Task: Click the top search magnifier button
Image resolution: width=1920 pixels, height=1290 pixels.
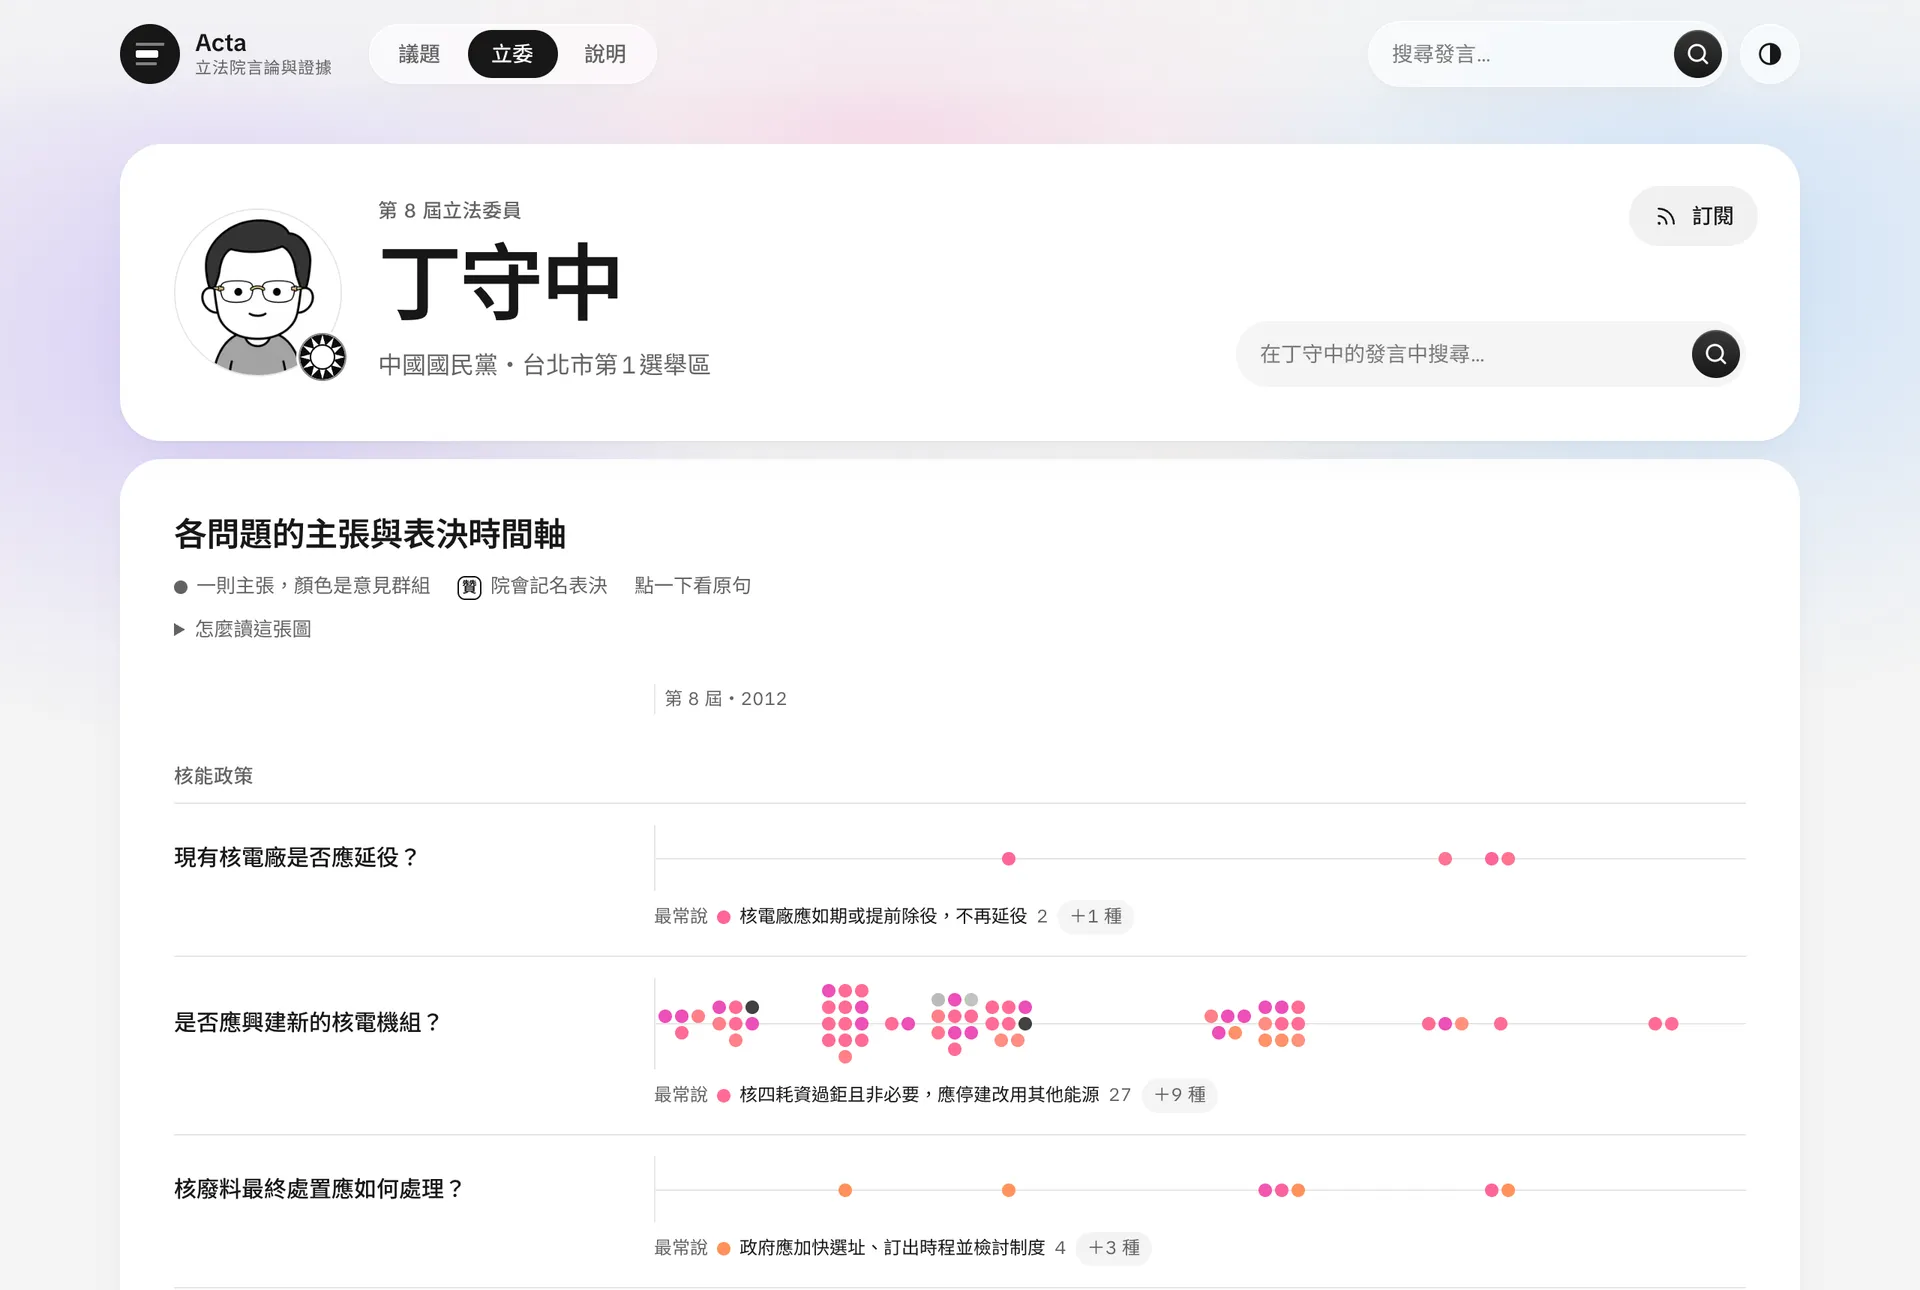Action: tap(1697, 54)
